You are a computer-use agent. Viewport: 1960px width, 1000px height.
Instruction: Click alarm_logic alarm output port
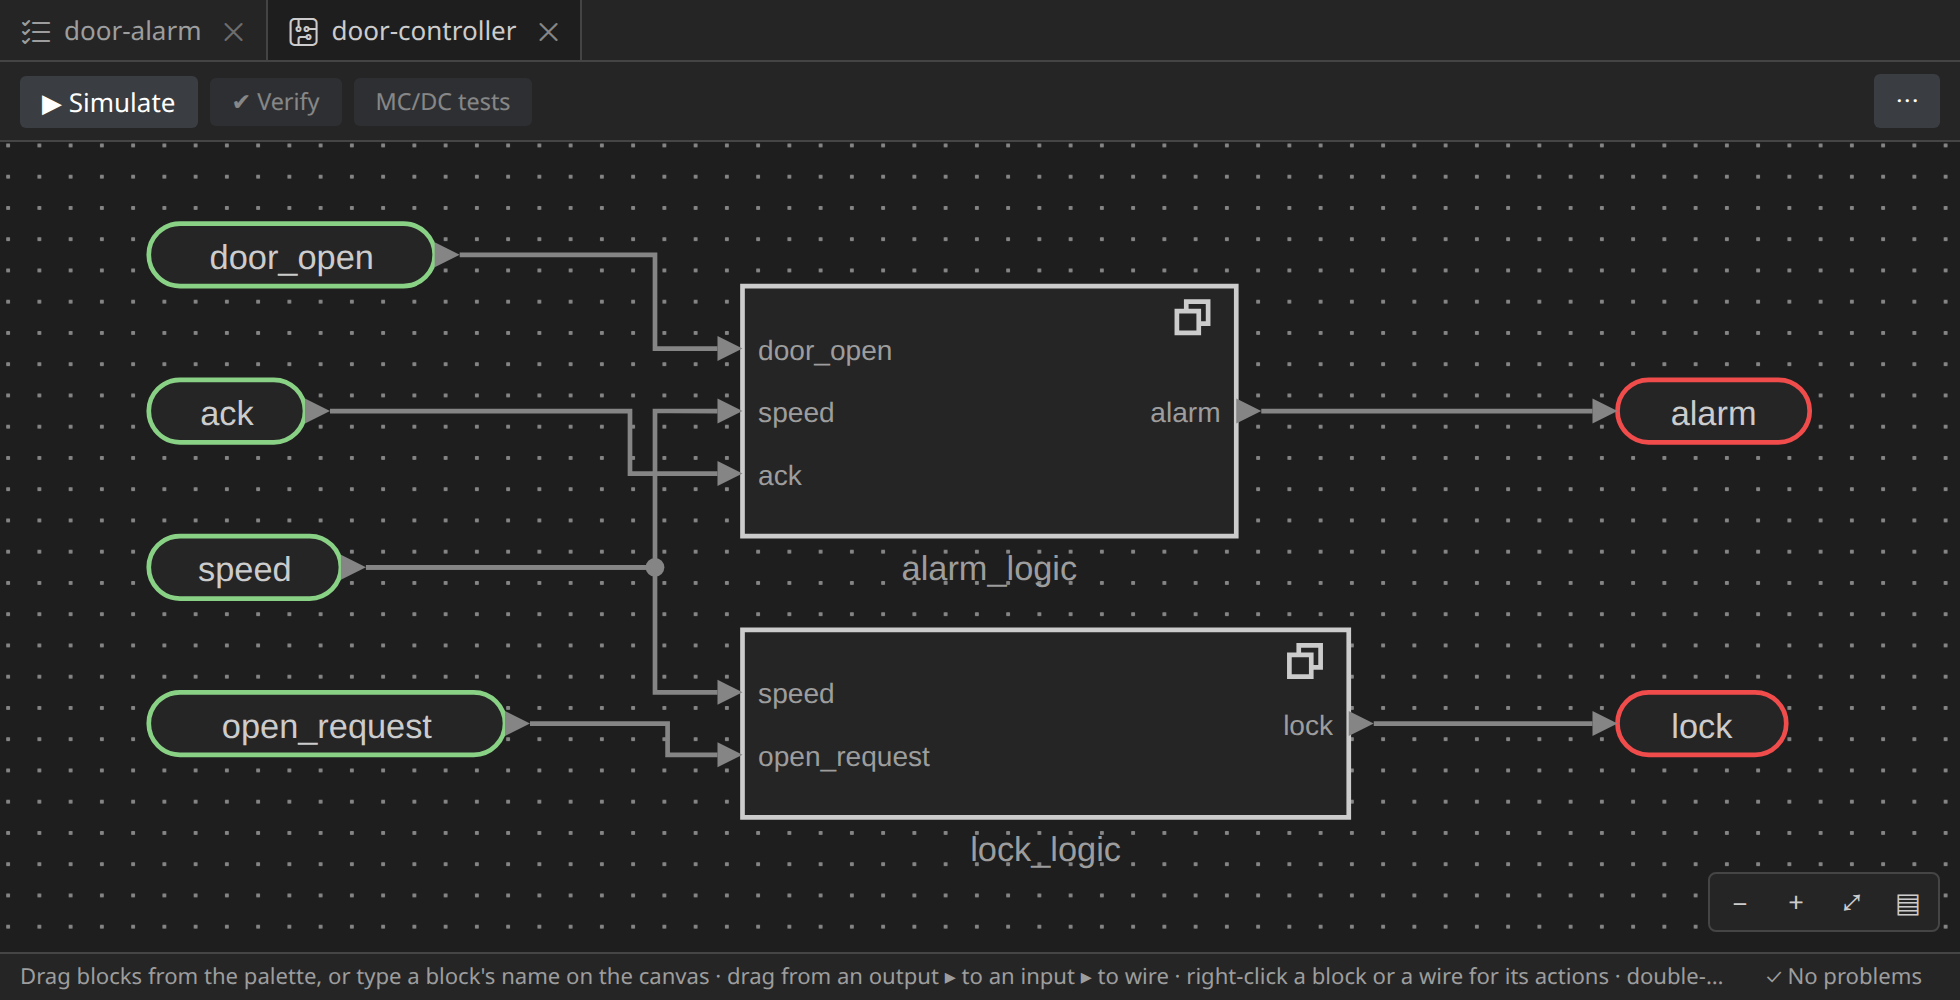click(x=1249, y=411)
